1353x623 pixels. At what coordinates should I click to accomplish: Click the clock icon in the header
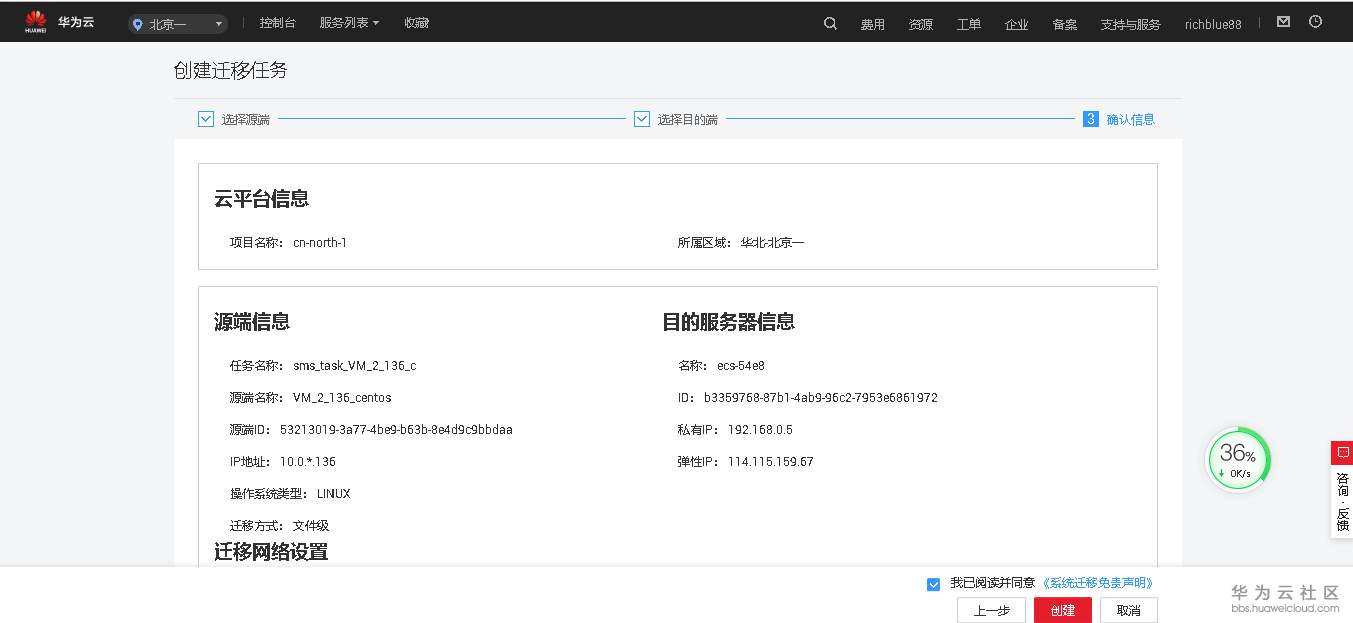point(1315,22)
